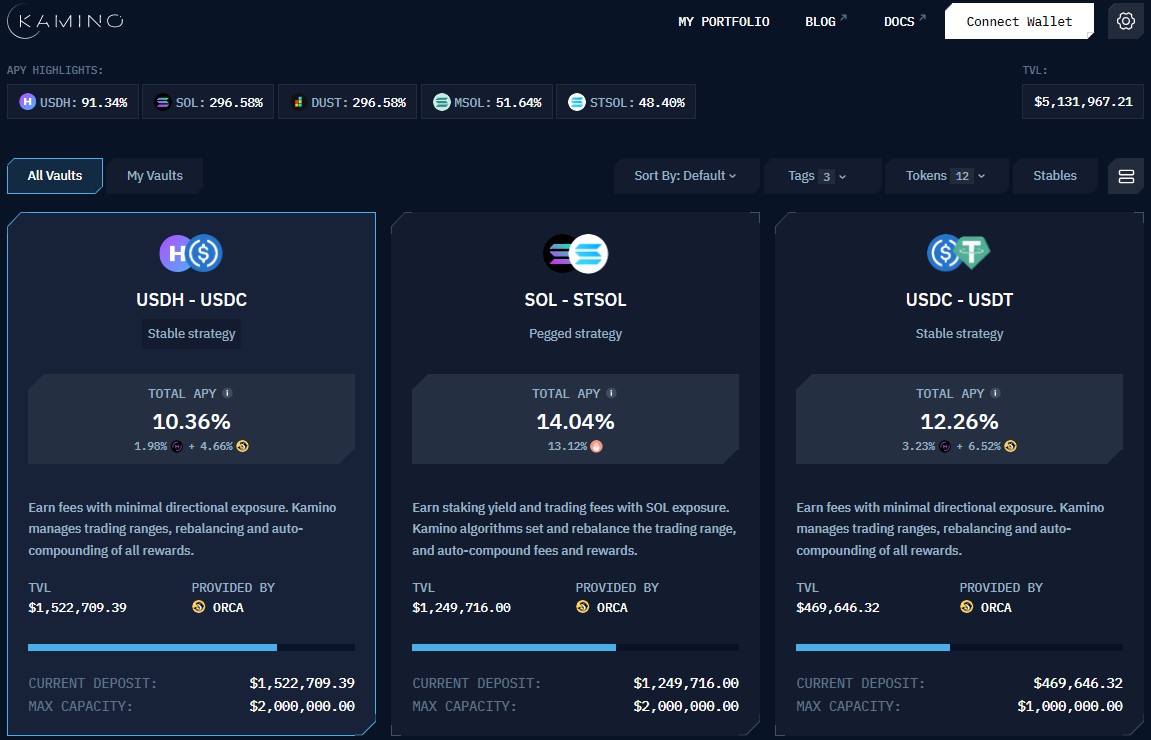Click the 14.04% total APY value
This screenshot has width=1151, height=740.
click(x=576, y=421)
